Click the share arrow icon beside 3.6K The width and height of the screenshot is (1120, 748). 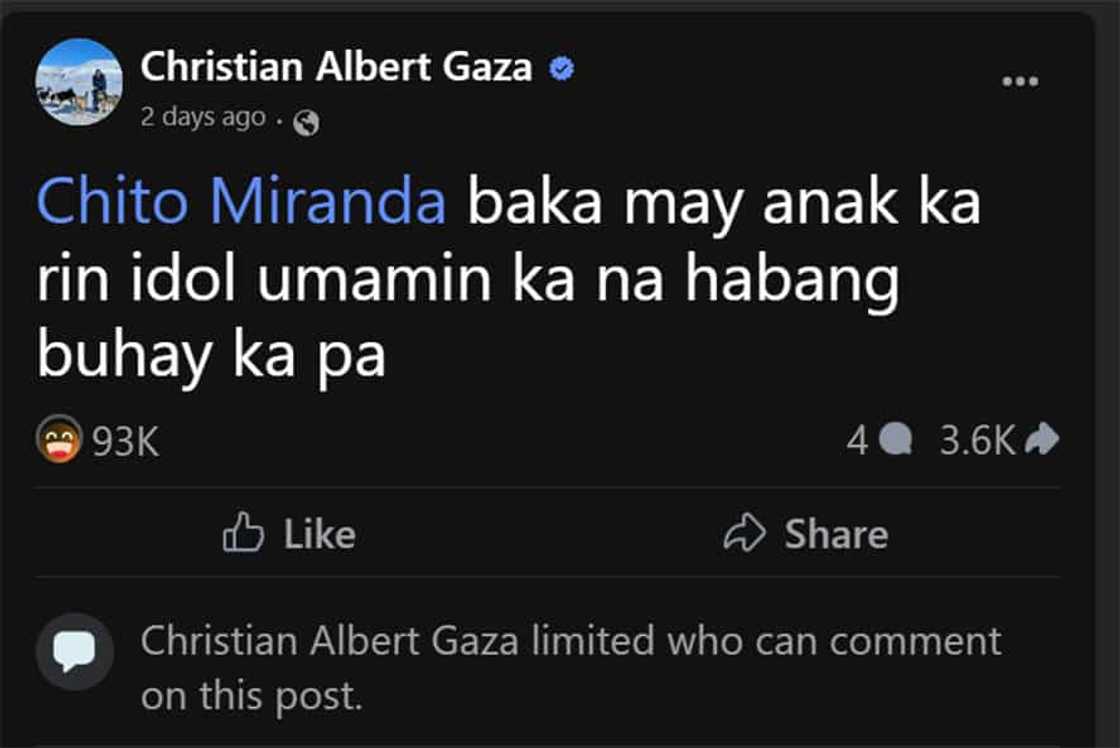pyautogui.click(x=1042, y=438)
